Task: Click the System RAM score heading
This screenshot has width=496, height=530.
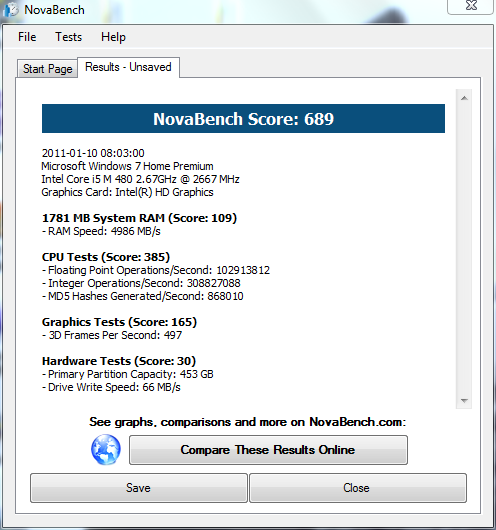Action: click(139, 218)
